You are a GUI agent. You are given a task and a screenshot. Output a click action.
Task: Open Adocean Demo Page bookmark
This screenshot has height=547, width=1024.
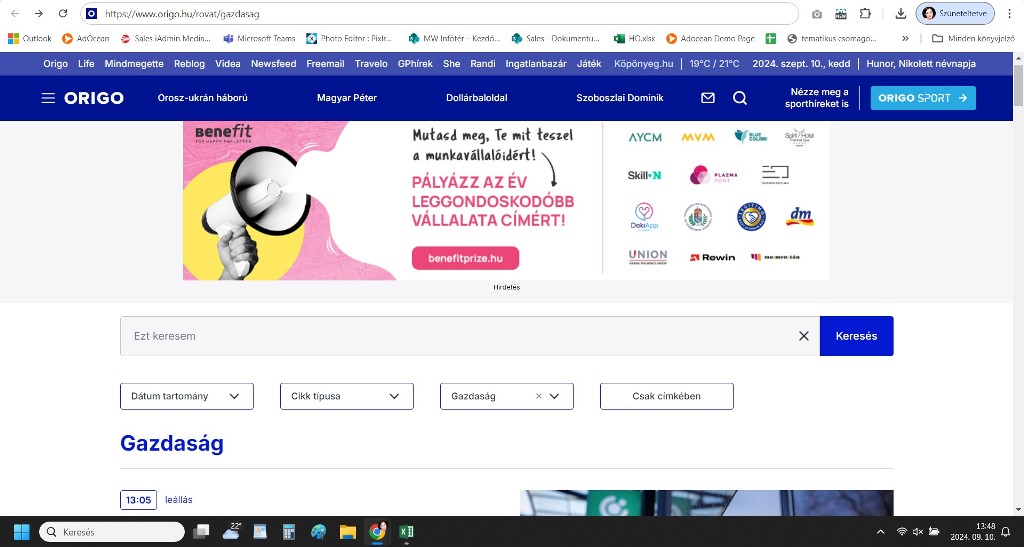click(711, 39)
